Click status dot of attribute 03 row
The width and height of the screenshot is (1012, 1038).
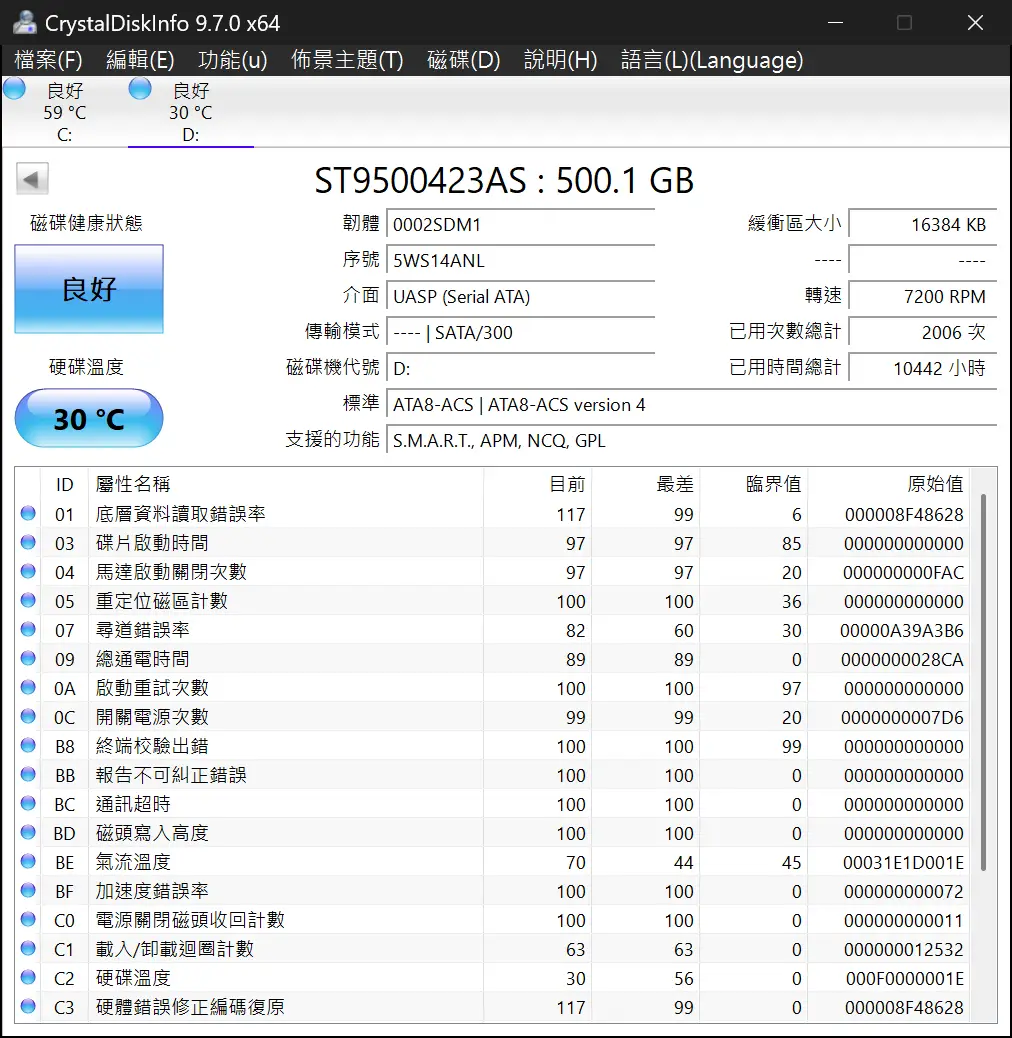[x=28, y=542]
